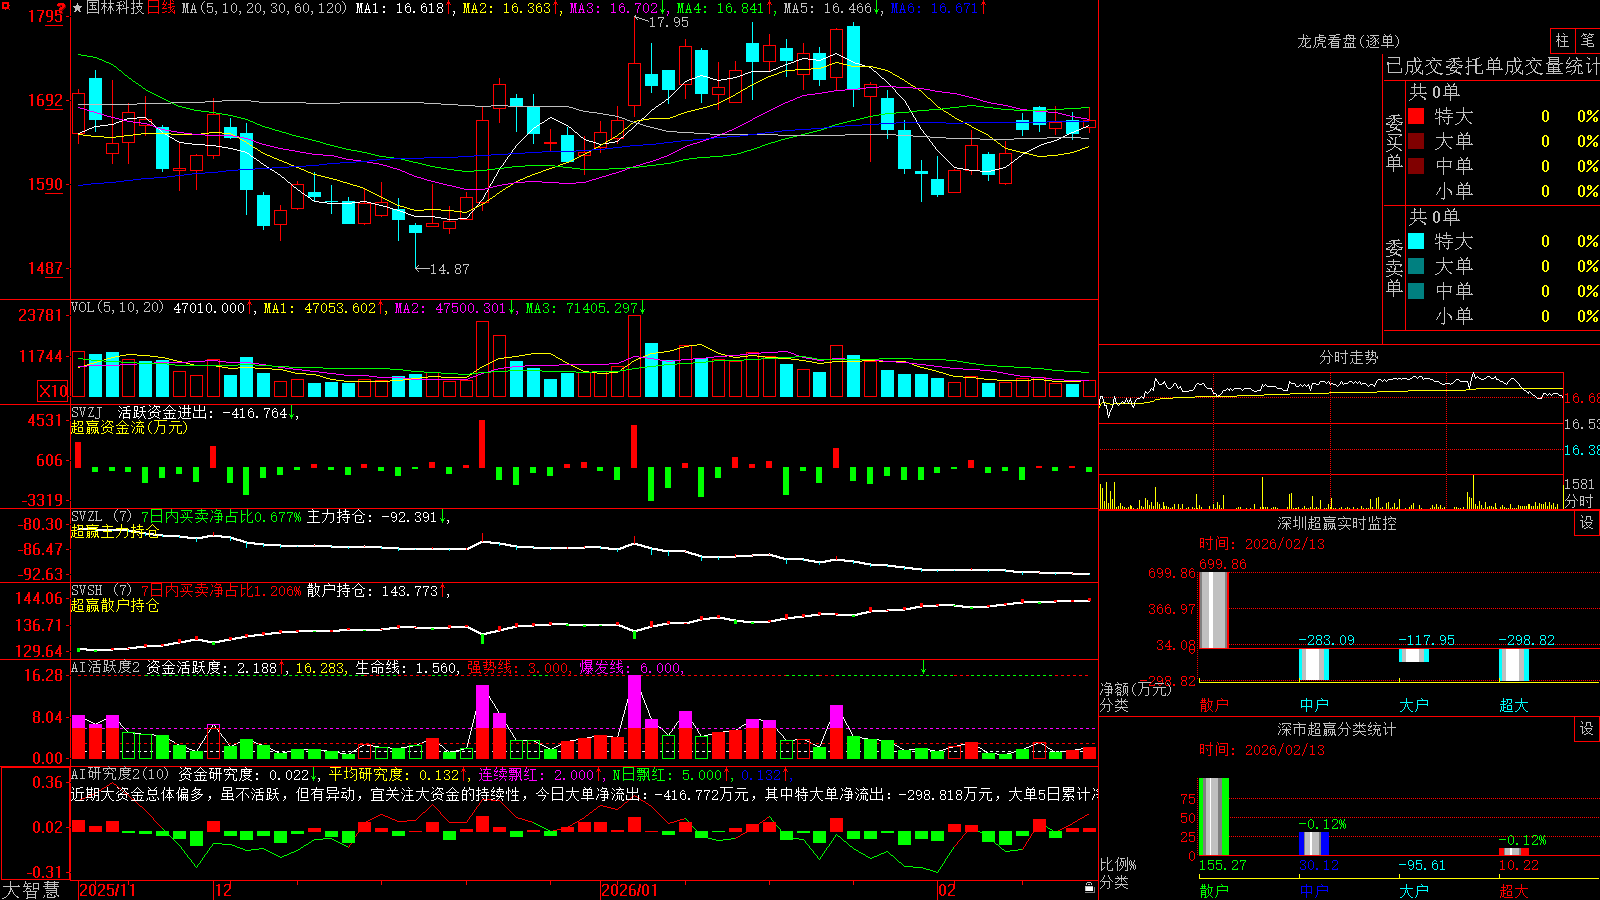The image size is (1600, 900).
Task: Click the red 特大 buy-order color swatch
Action: click(x=1416, y=116)
